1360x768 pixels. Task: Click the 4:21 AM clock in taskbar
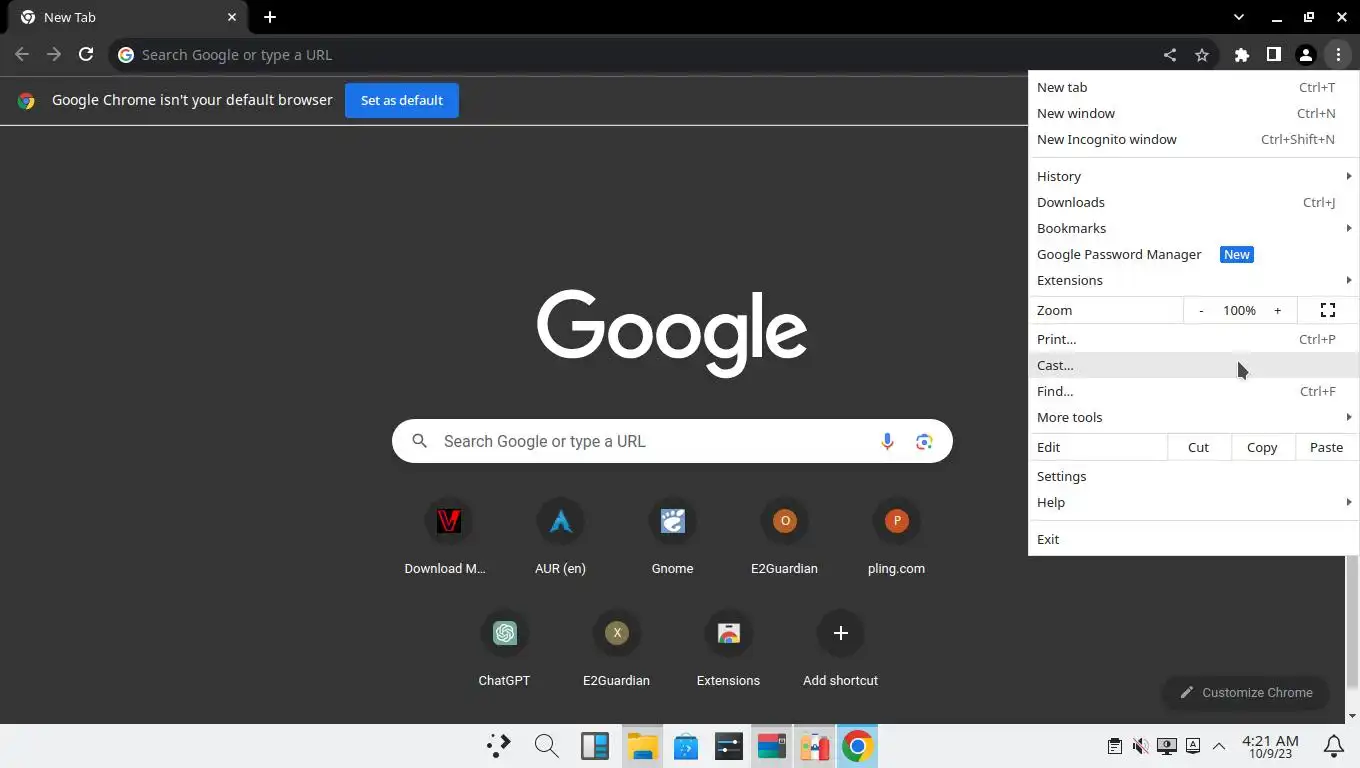[x=1270, y=746]
